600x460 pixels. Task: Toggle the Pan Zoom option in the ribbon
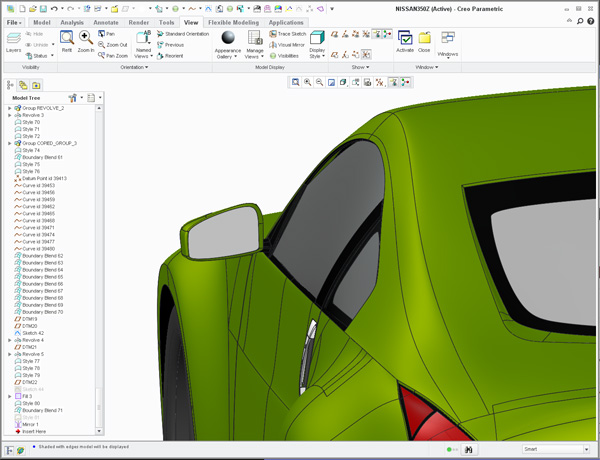(x=112, y=56)
